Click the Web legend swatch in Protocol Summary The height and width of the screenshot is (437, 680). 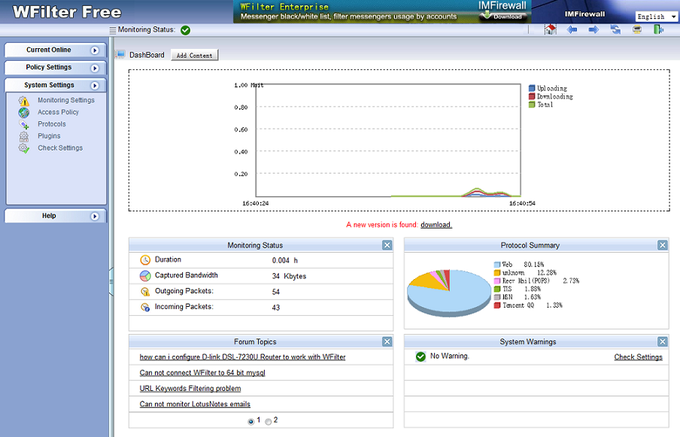coord(497,264)
